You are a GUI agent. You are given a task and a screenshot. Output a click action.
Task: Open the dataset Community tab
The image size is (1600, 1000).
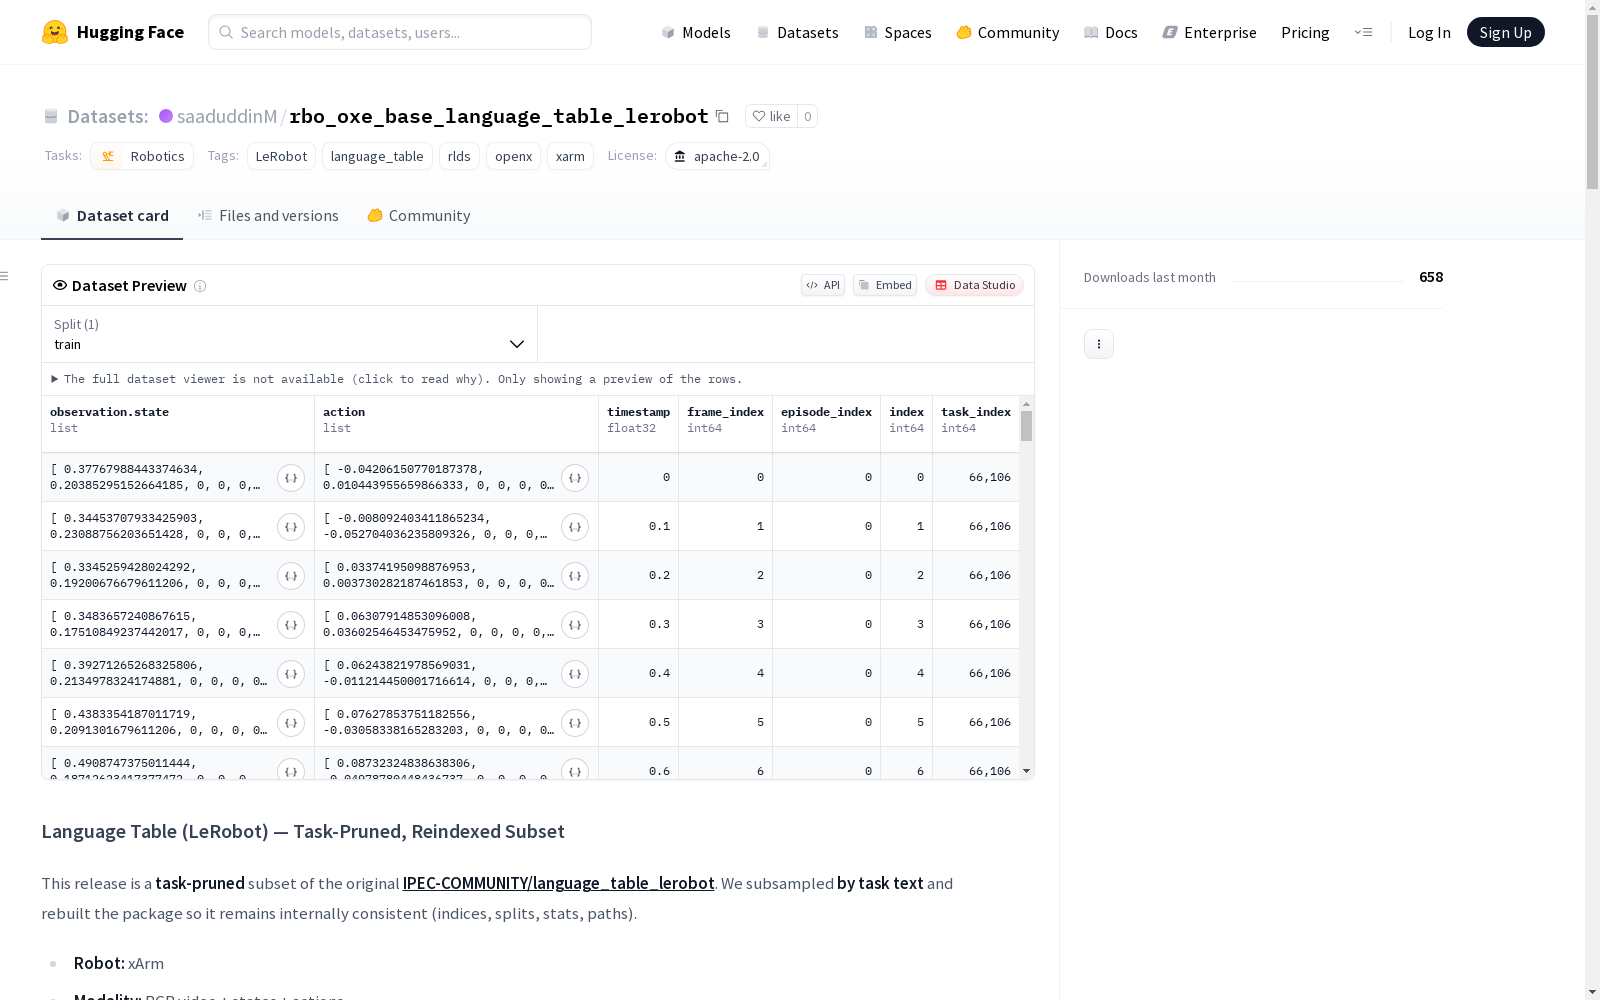coord(419,216)
